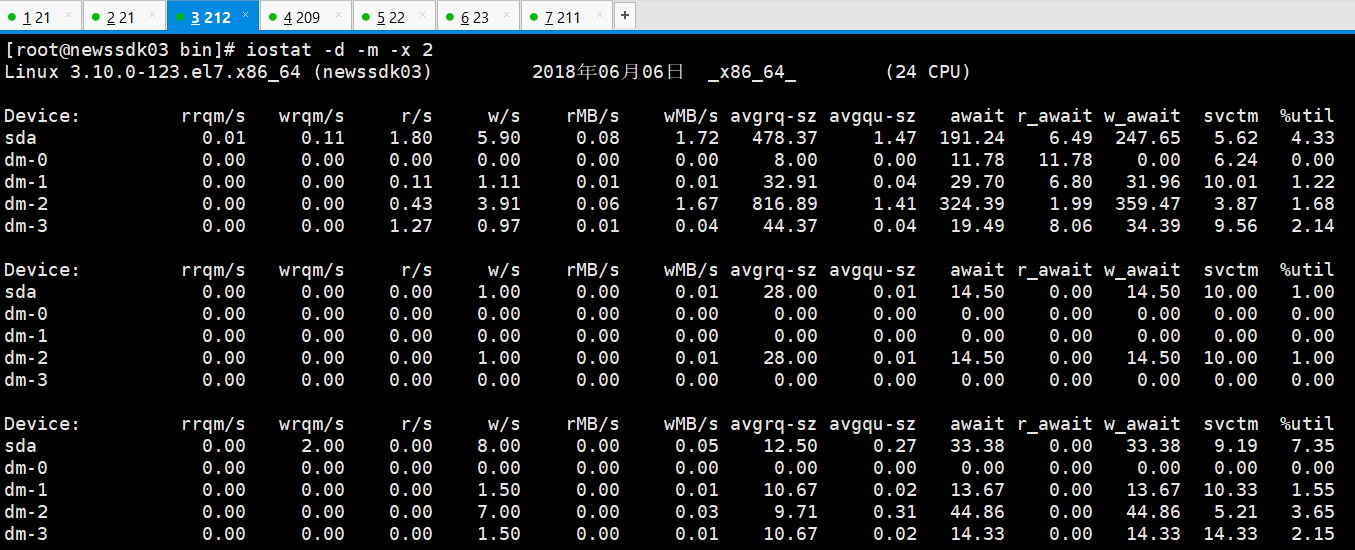Click the avgqu-sz value "1.41"
Viewport: 1355px width, 550px height.
click(895, 204)
